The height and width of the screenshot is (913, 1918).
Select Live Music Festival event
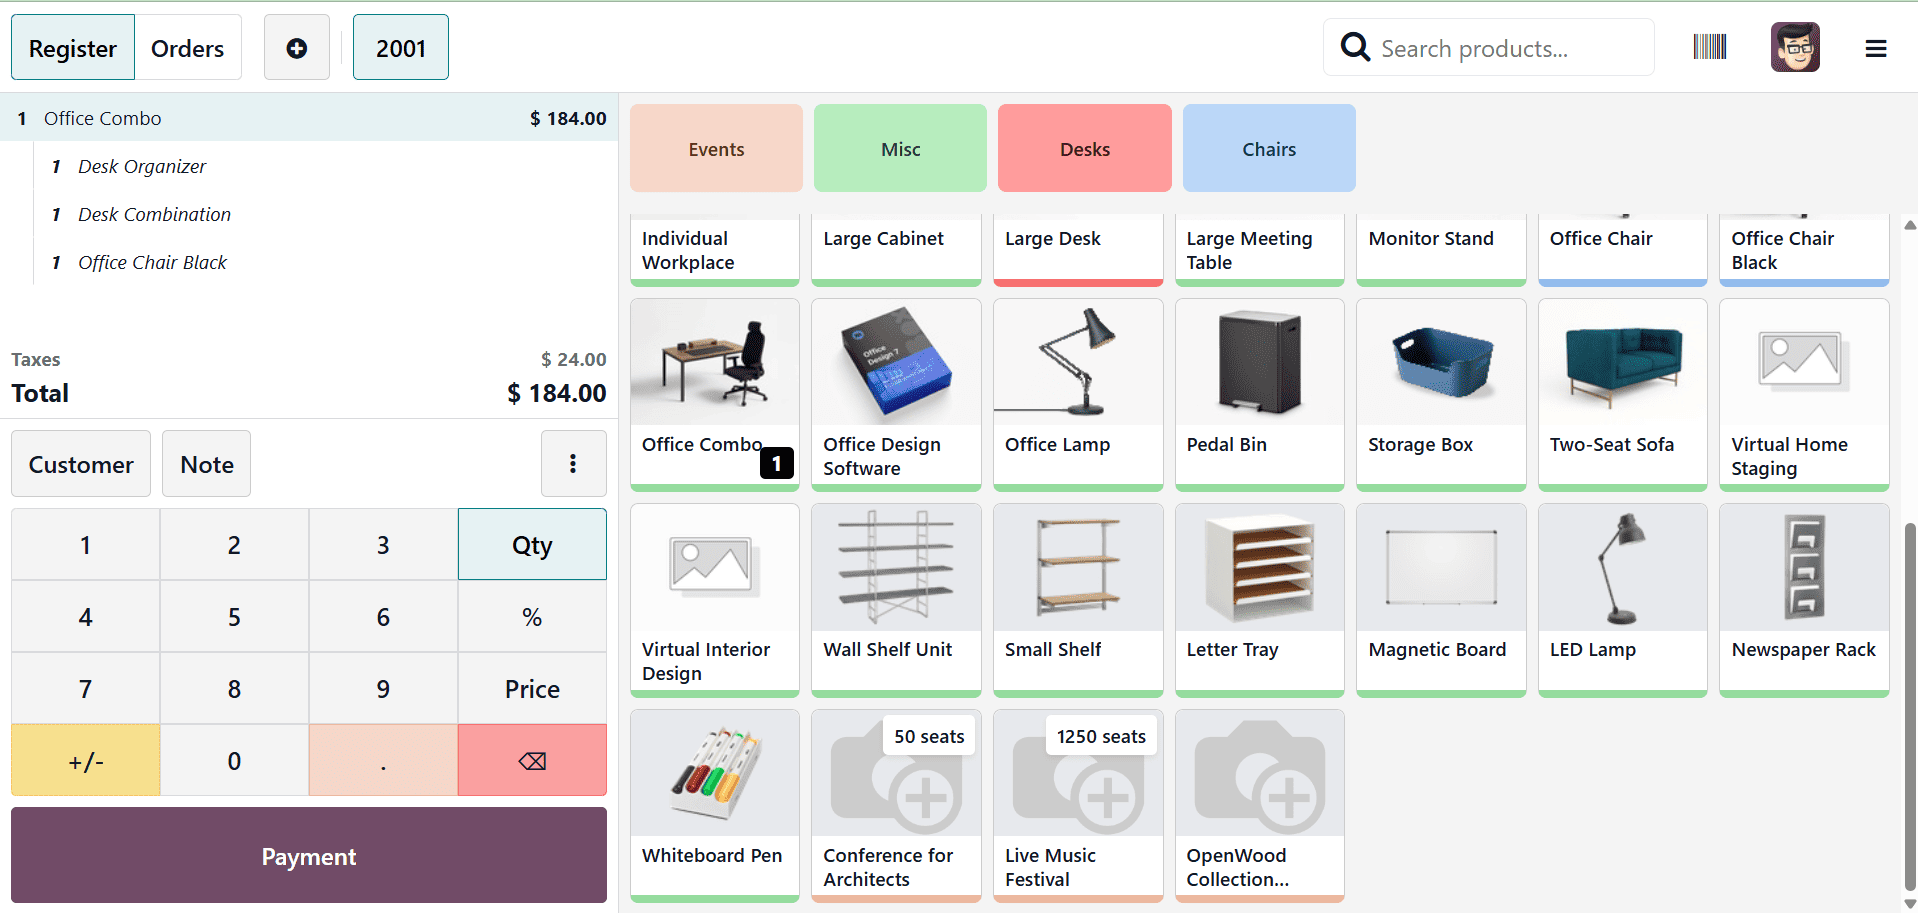(1078, 805)
